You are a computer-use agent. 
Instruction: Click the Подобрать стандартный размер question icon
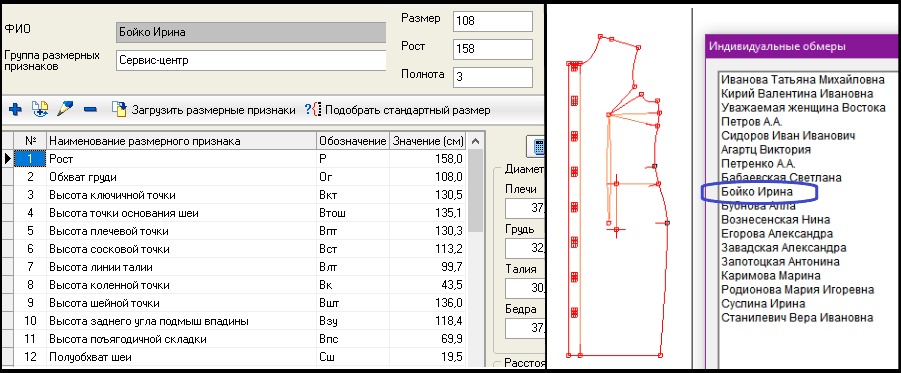point(313,109)
